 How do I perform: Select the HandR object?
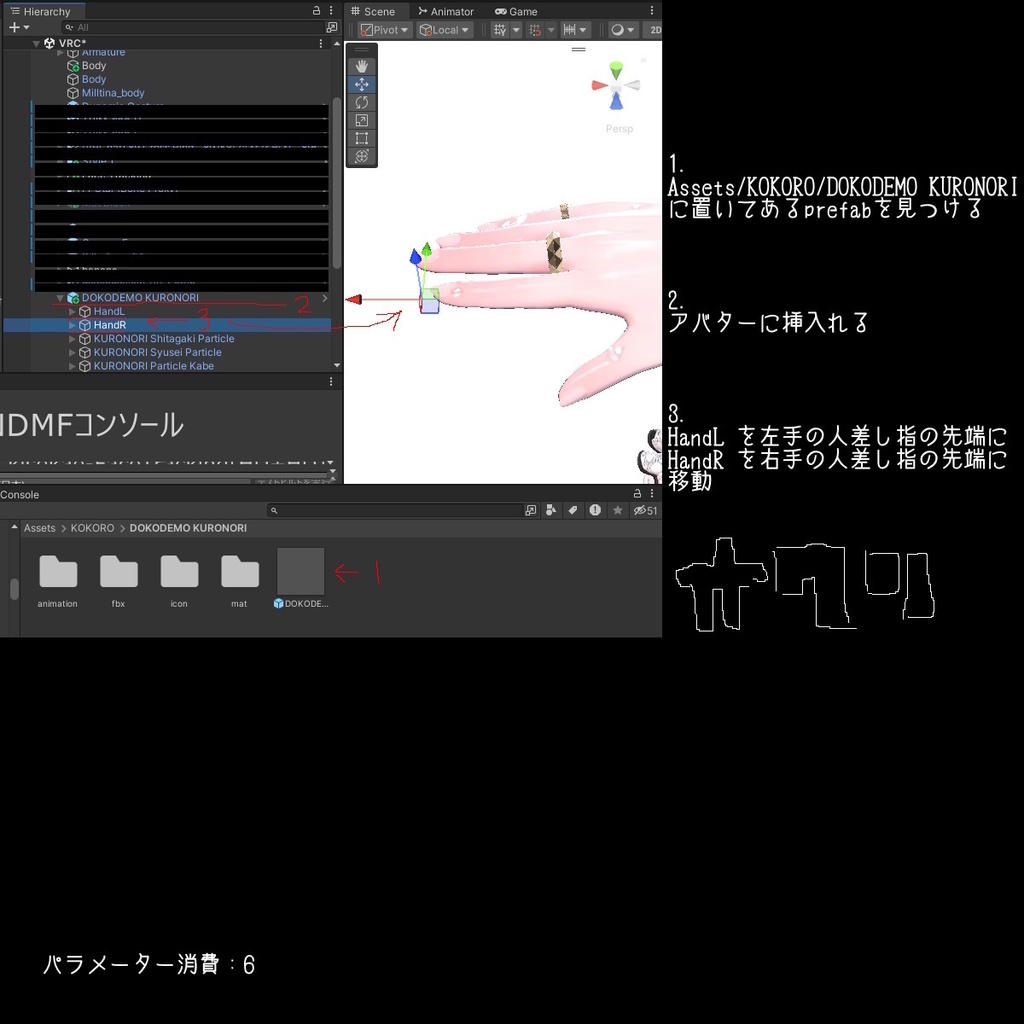pyautogui.click(x=109, y=325)
